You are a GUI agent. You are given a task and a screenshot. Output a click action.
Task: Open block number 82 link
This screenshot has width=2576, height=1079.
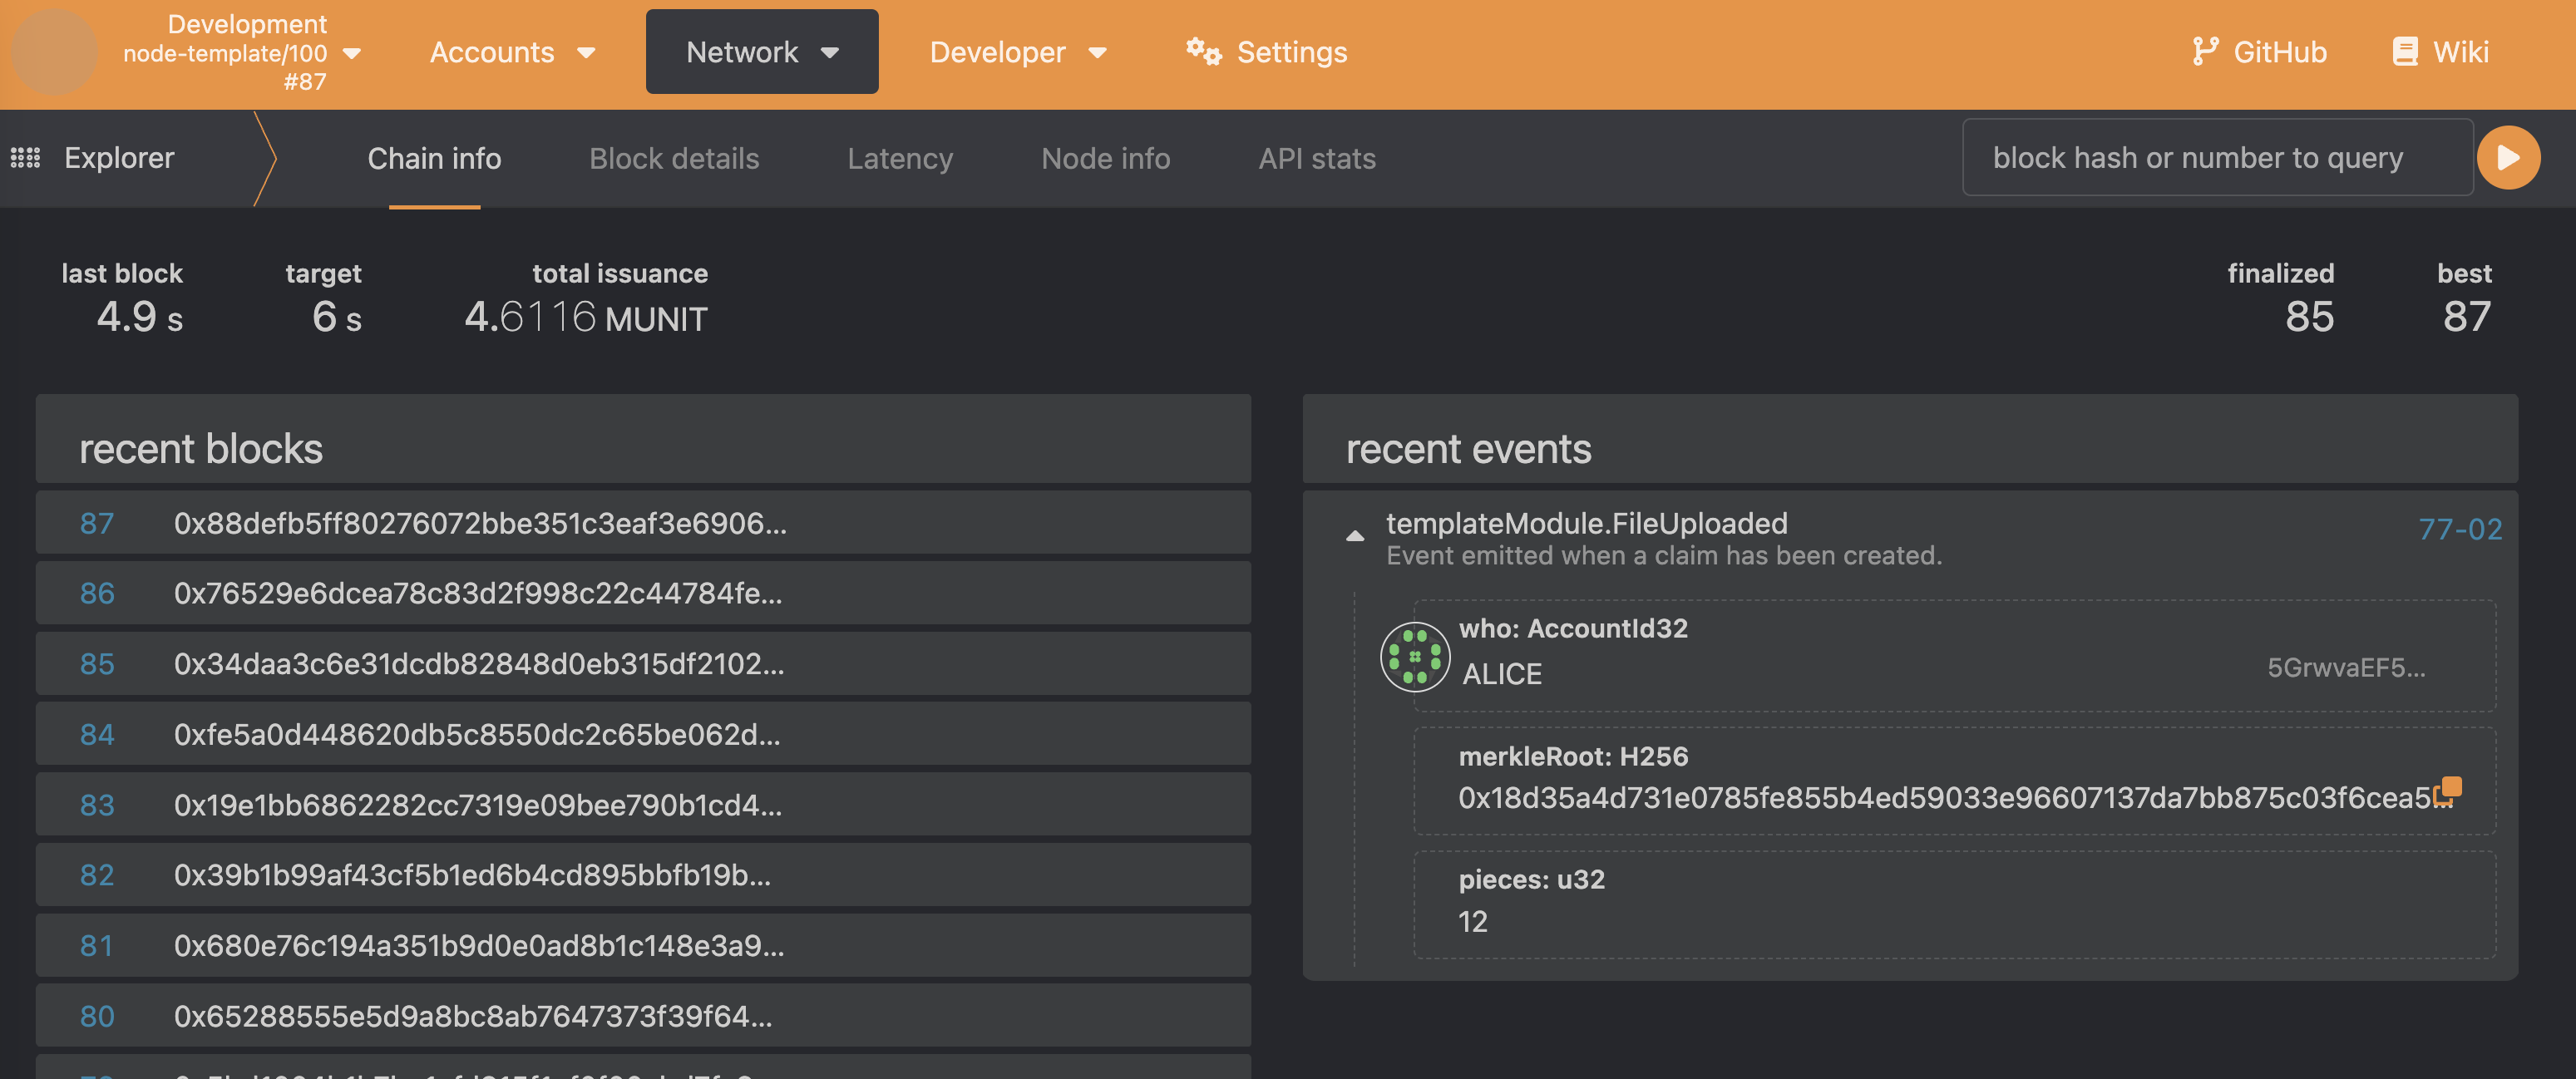(97, 875)
